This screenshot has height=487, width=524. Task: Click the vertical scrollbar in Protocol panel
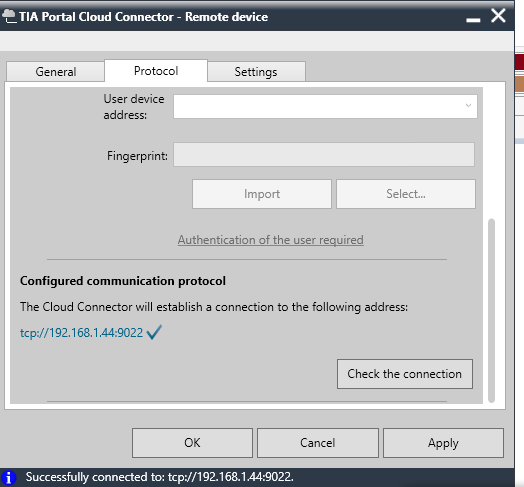coord(491,311)
